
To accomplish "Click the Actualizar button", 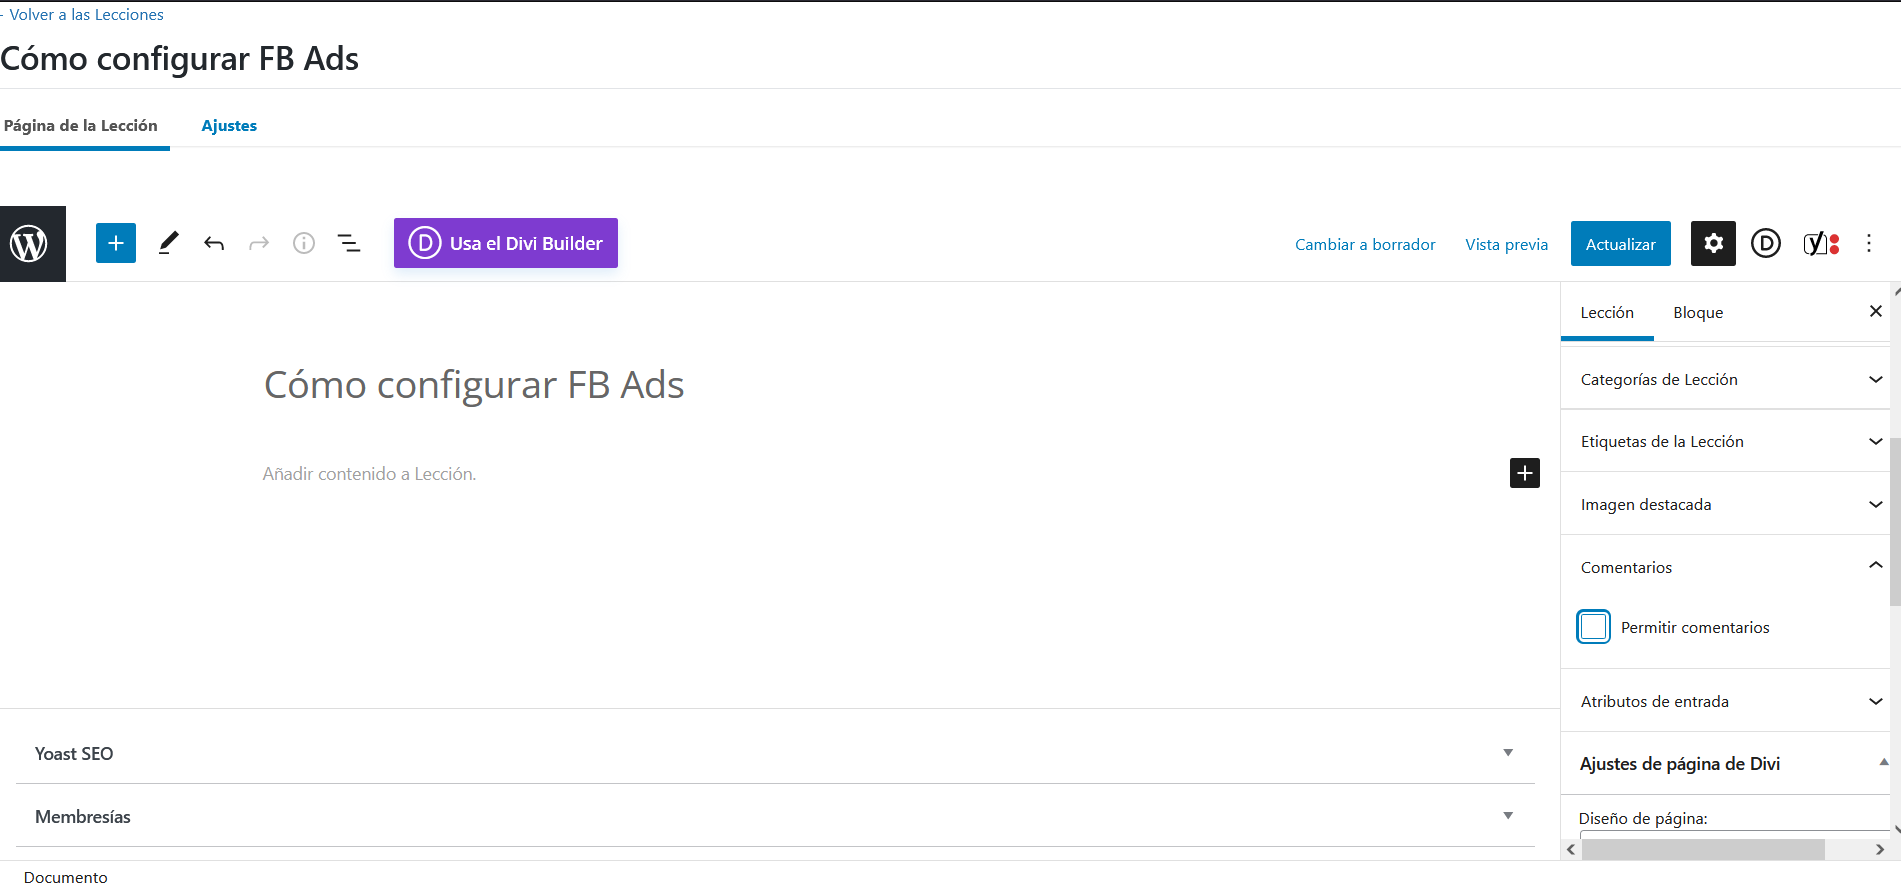I will pyautogui.click(x=1620, y=244).
